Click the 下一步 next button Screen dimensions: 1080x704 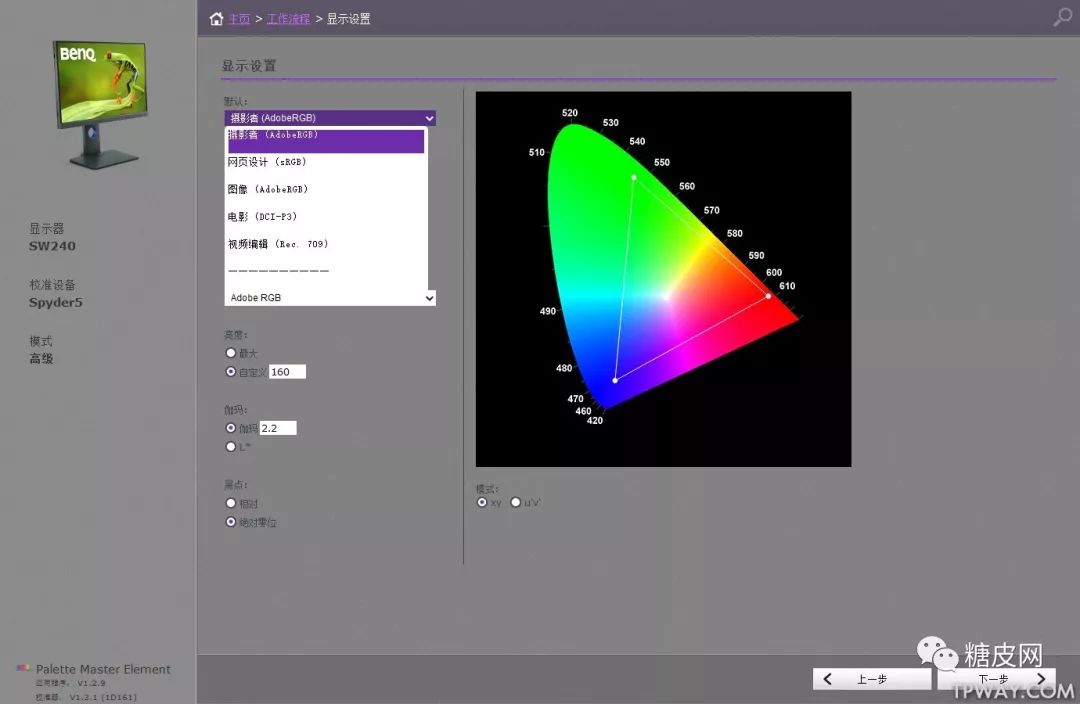996,679
